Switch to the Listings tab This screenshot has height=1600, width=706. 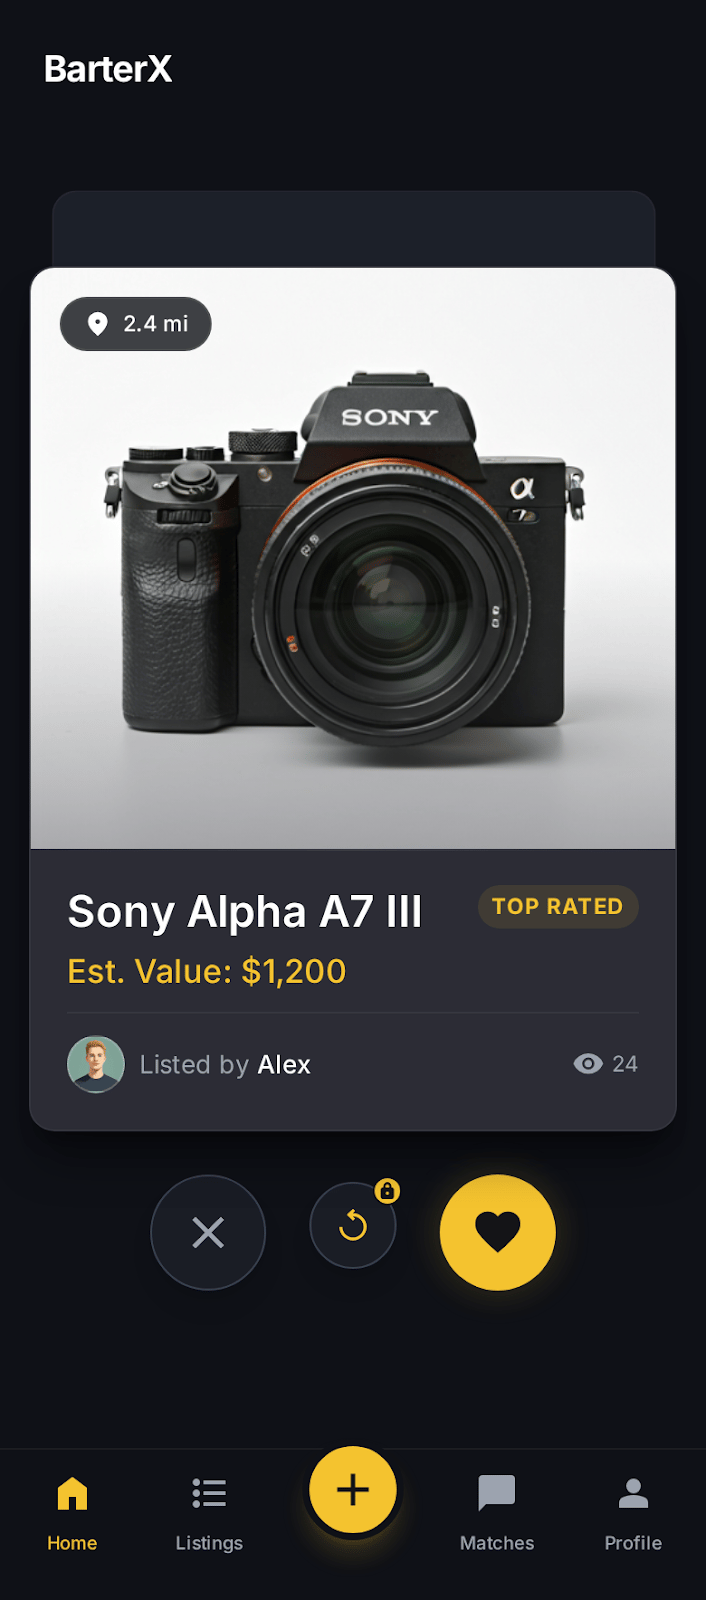coord(209,1514)
